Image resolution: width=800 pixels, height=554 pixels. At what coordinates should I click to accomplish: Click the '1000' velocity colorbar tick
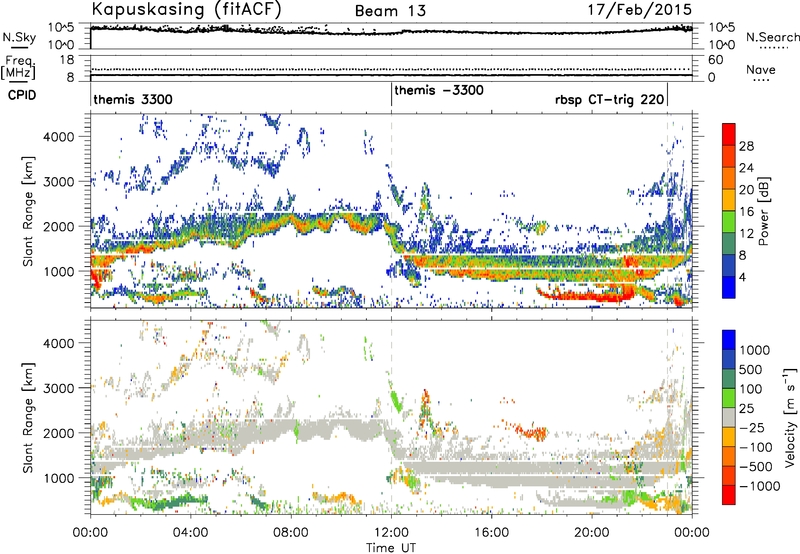click(x=755, y=350)
